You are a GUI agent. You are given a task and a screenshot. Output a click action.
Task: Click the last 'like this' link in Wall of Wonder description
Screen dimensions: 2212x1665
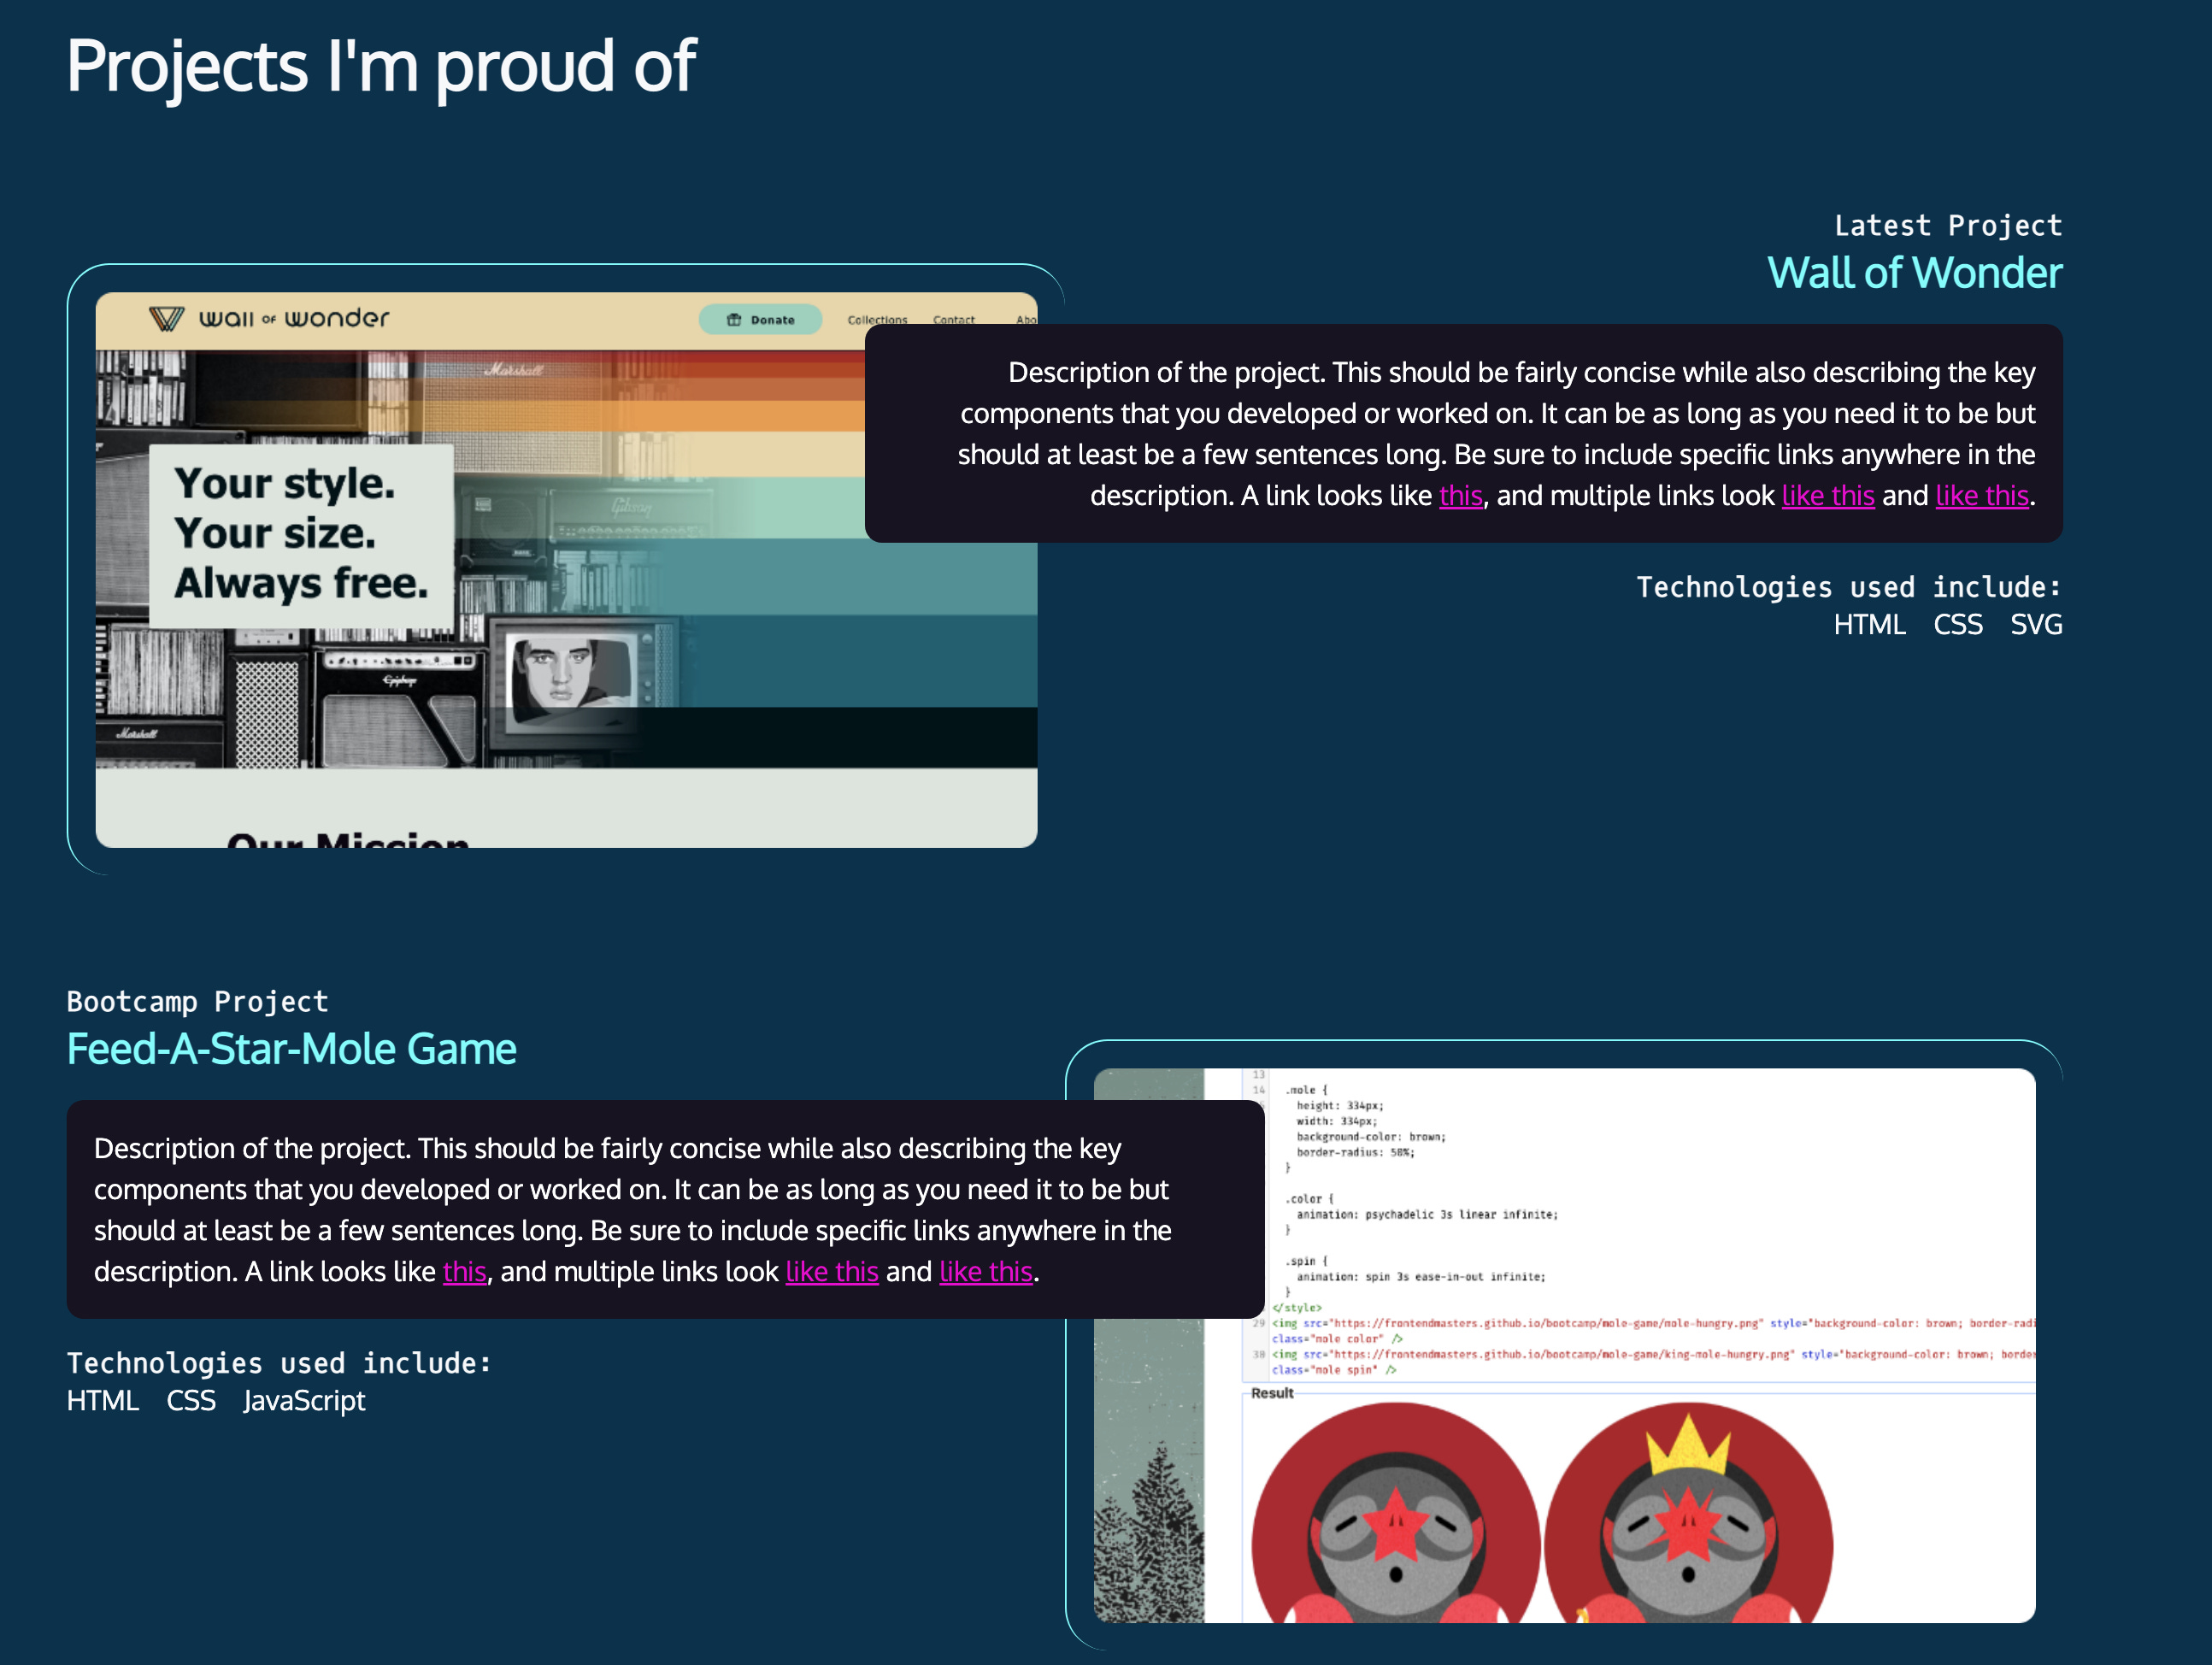click(x=1982, y=495)
